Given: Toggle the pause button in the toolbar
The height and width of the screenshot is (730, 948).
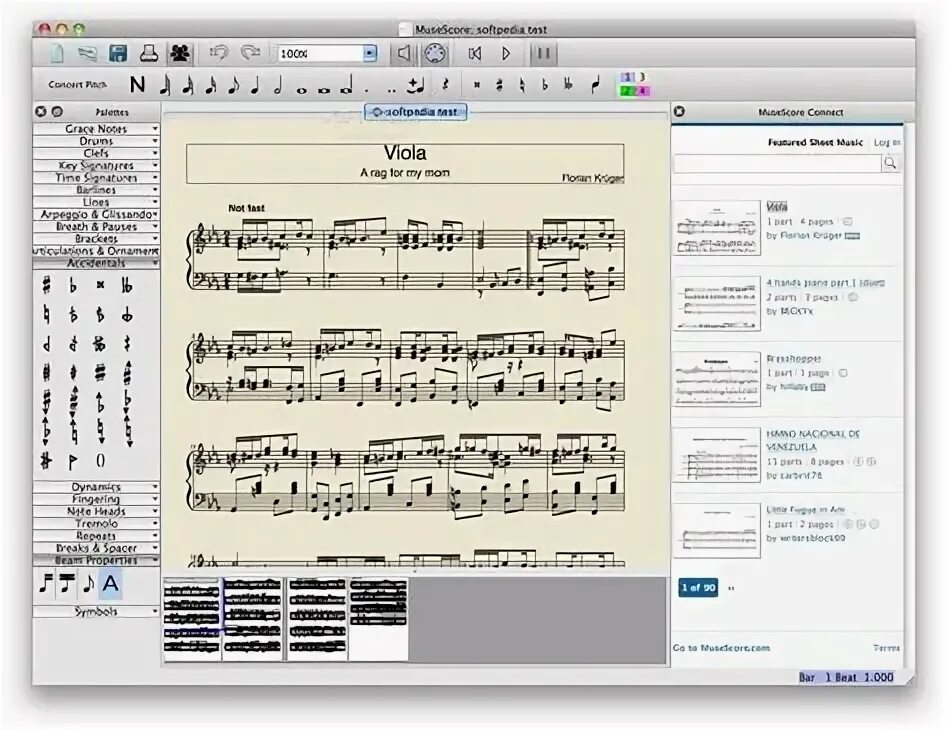Looking at the screenshot, I should click(543, 54).
